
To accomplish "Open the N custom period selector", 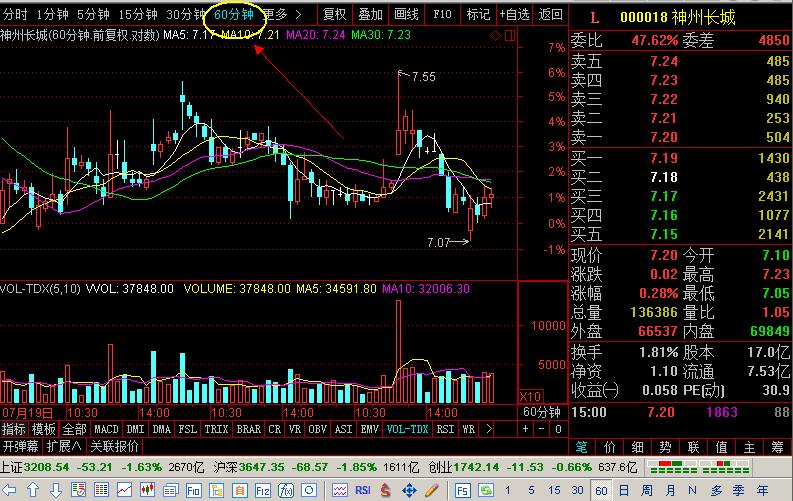I will point(692,490).
